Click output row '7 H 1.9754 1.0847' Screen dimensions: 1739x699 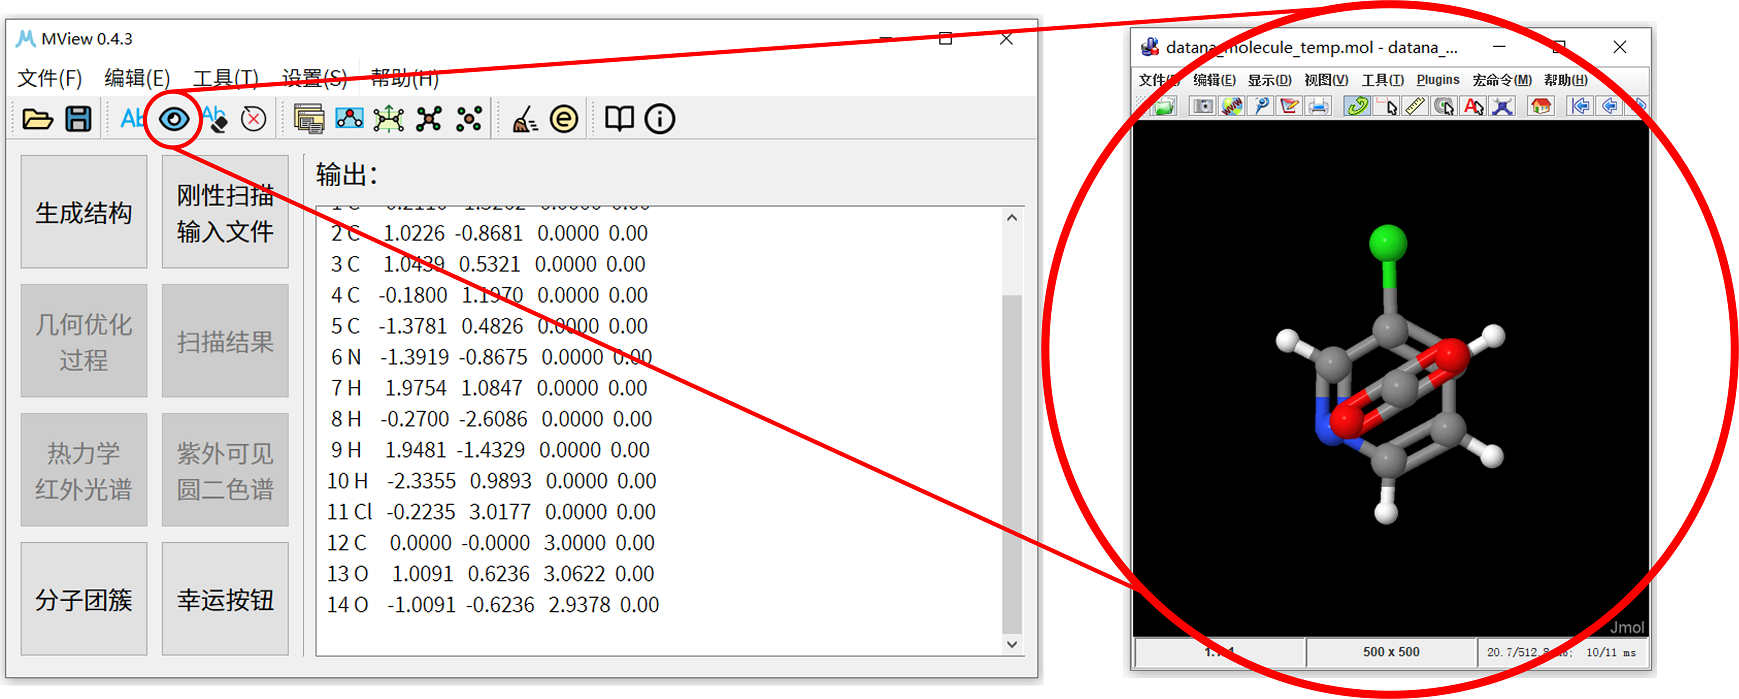click(x=489, y=388)
